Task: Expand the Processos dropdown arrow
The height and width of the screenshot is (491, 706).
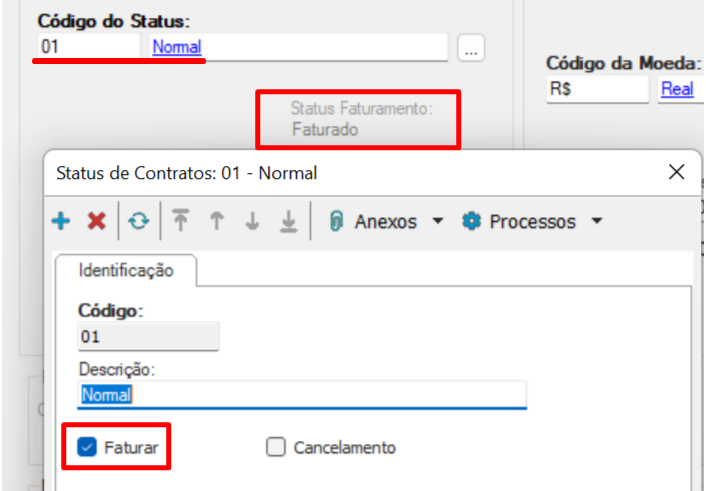Action: pos(597,221)
